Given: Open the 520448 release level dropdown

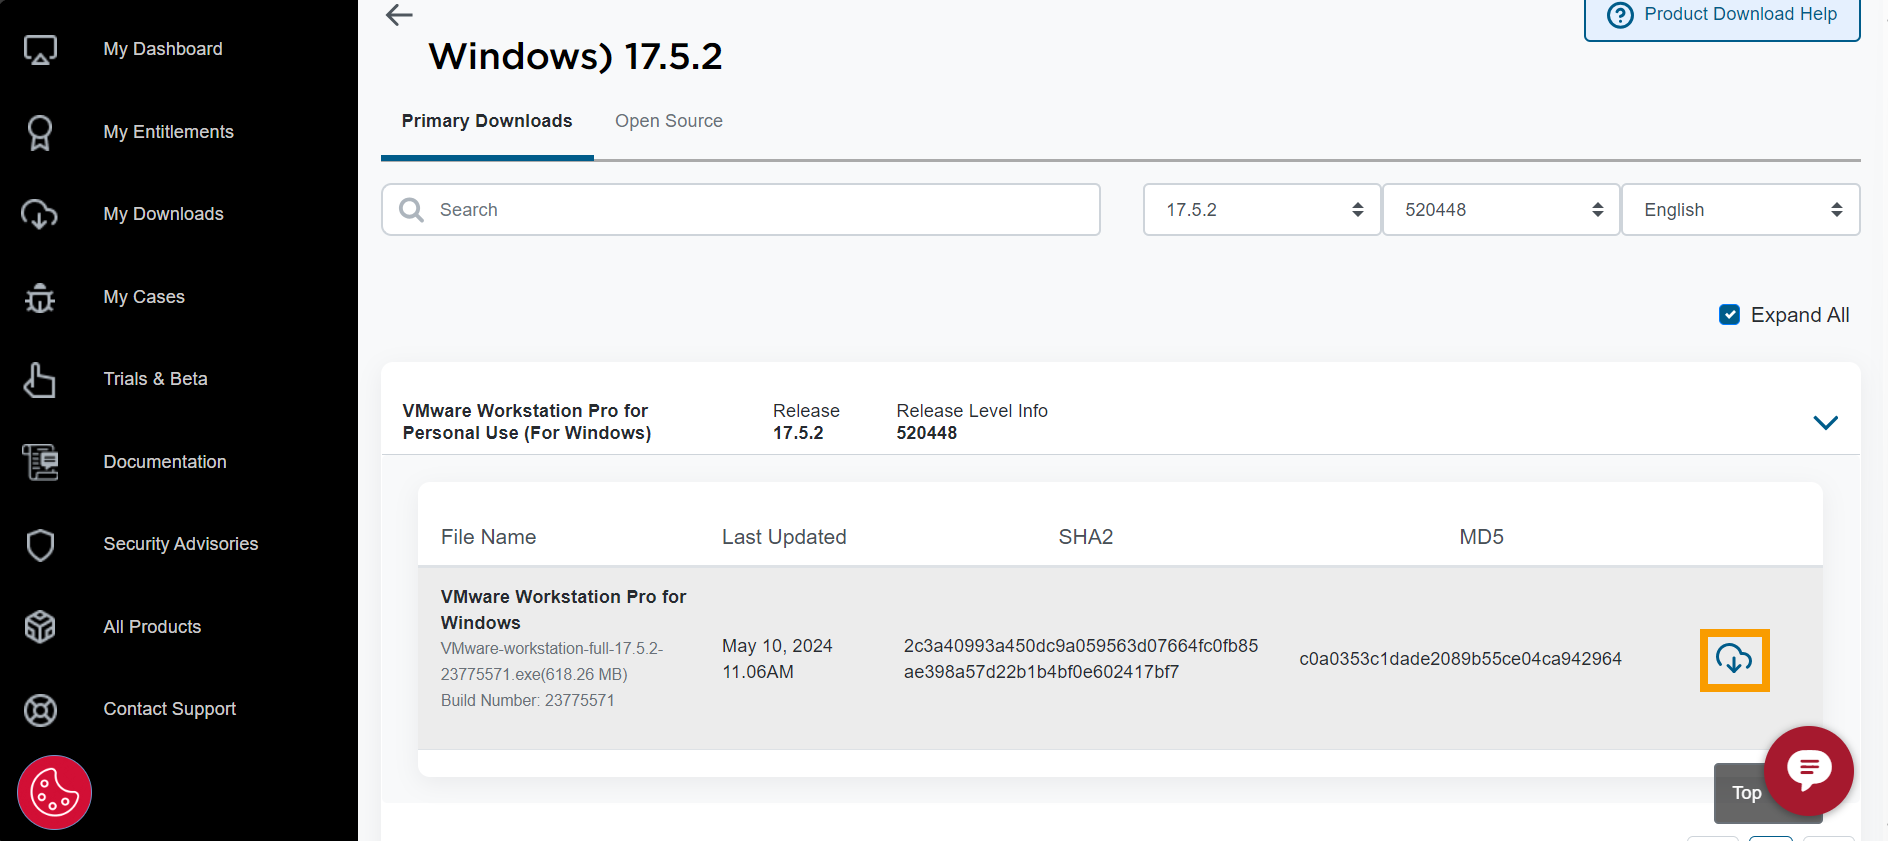Looking at the screenshot, I should click(x=1501, y=209).
